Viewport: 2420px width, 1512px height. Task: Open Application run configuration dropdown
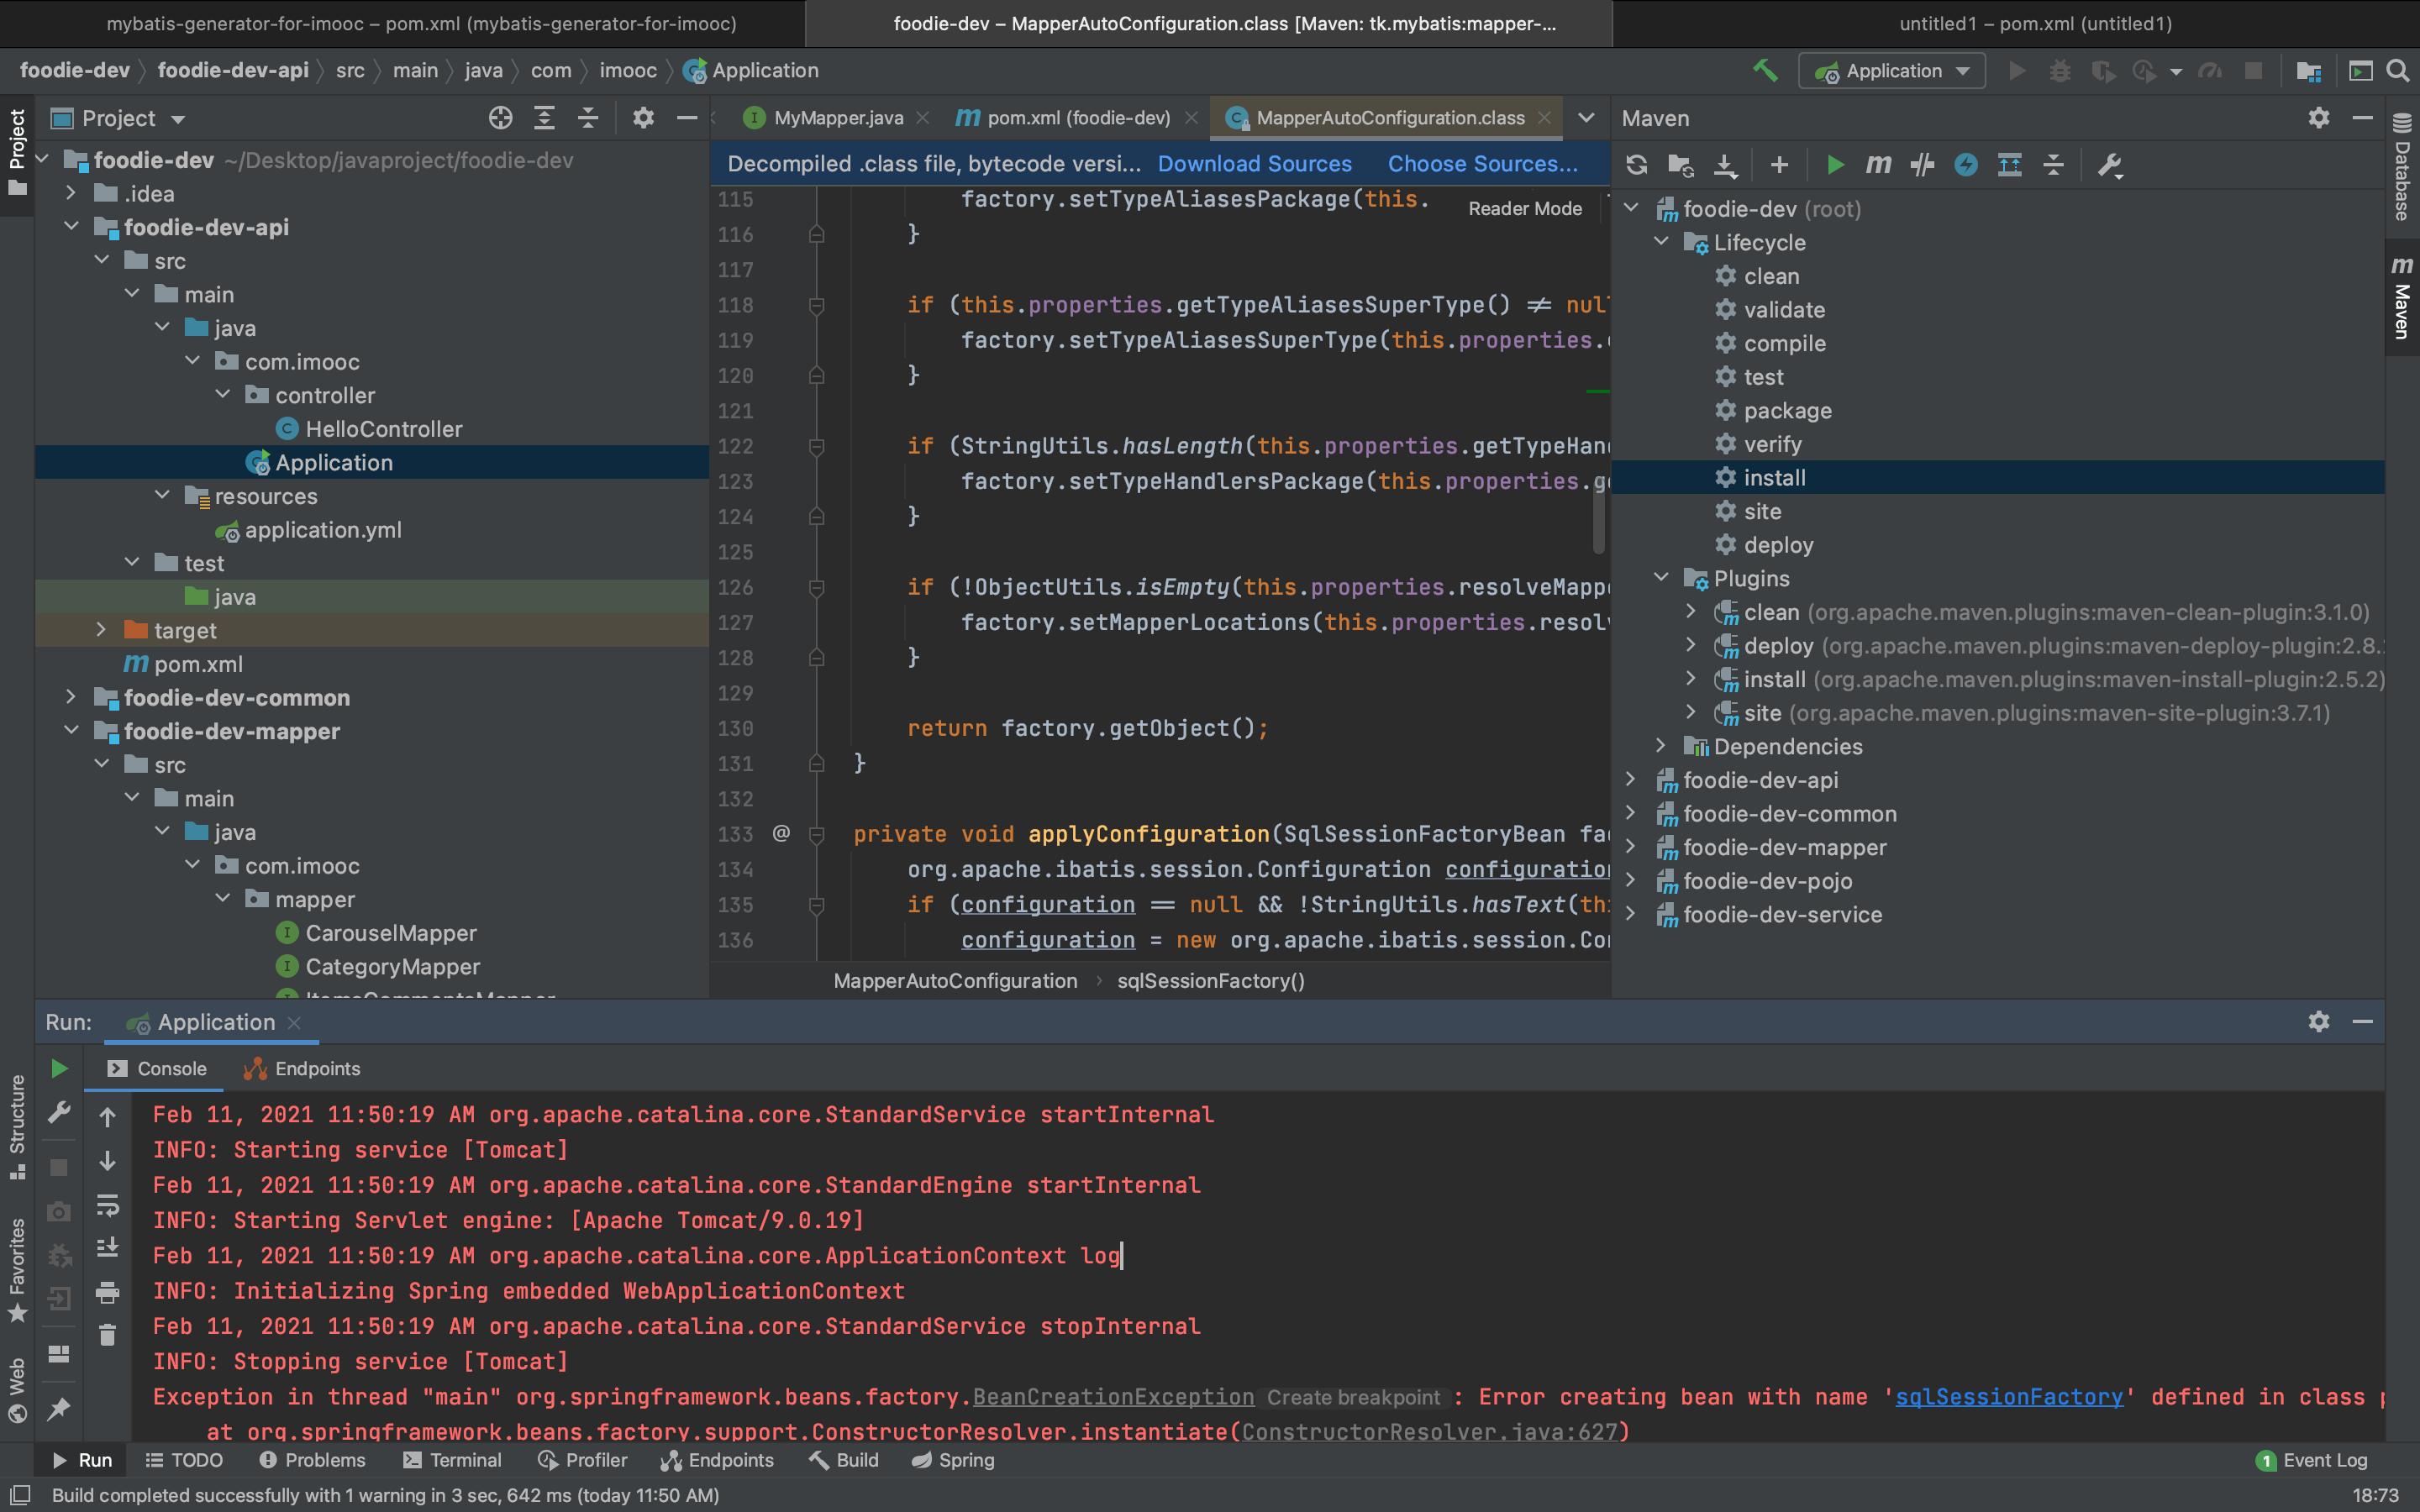pos(1891,71)
